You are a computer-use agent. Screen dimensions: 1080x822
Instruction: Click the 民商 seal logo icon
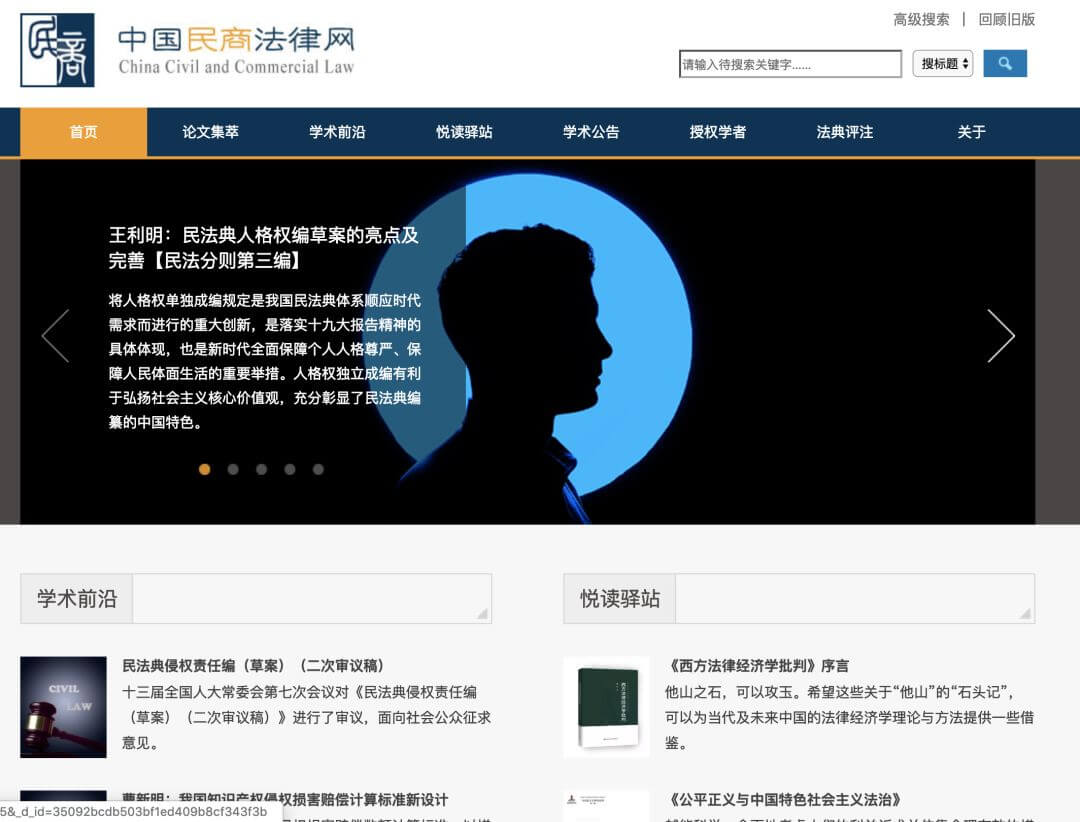point(55,50)
